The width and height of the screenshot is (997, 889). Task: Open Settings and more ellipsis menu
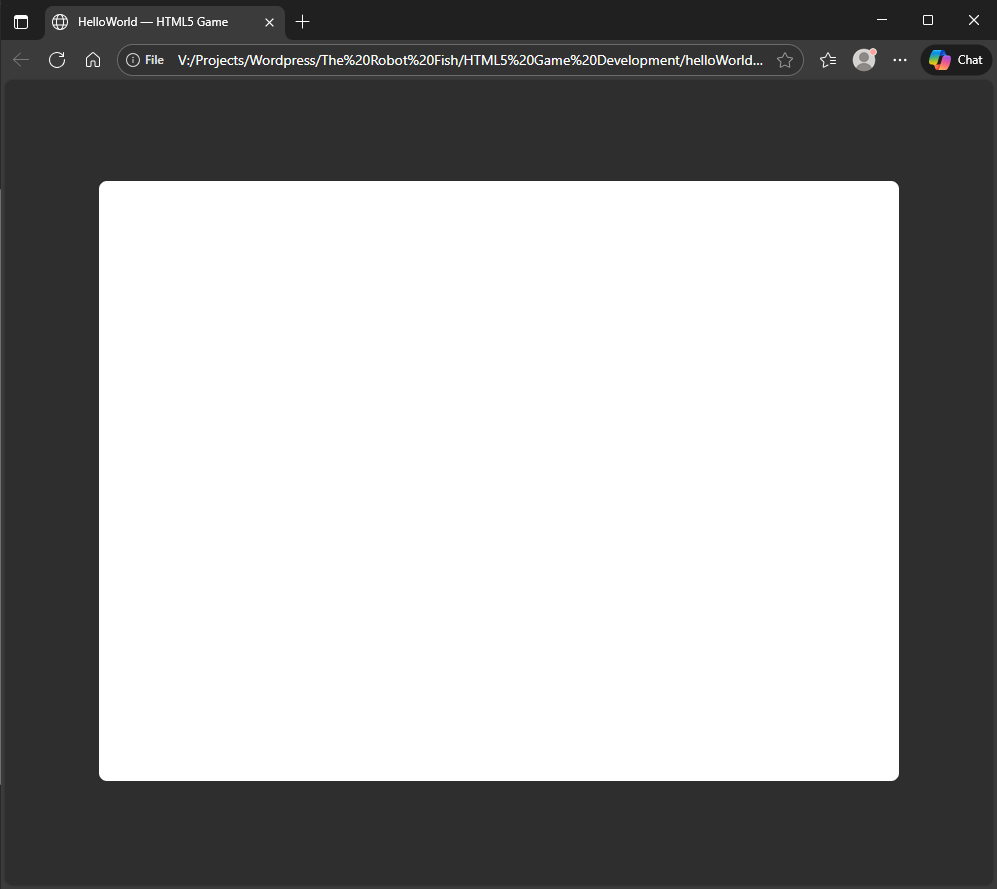[900, 60]
